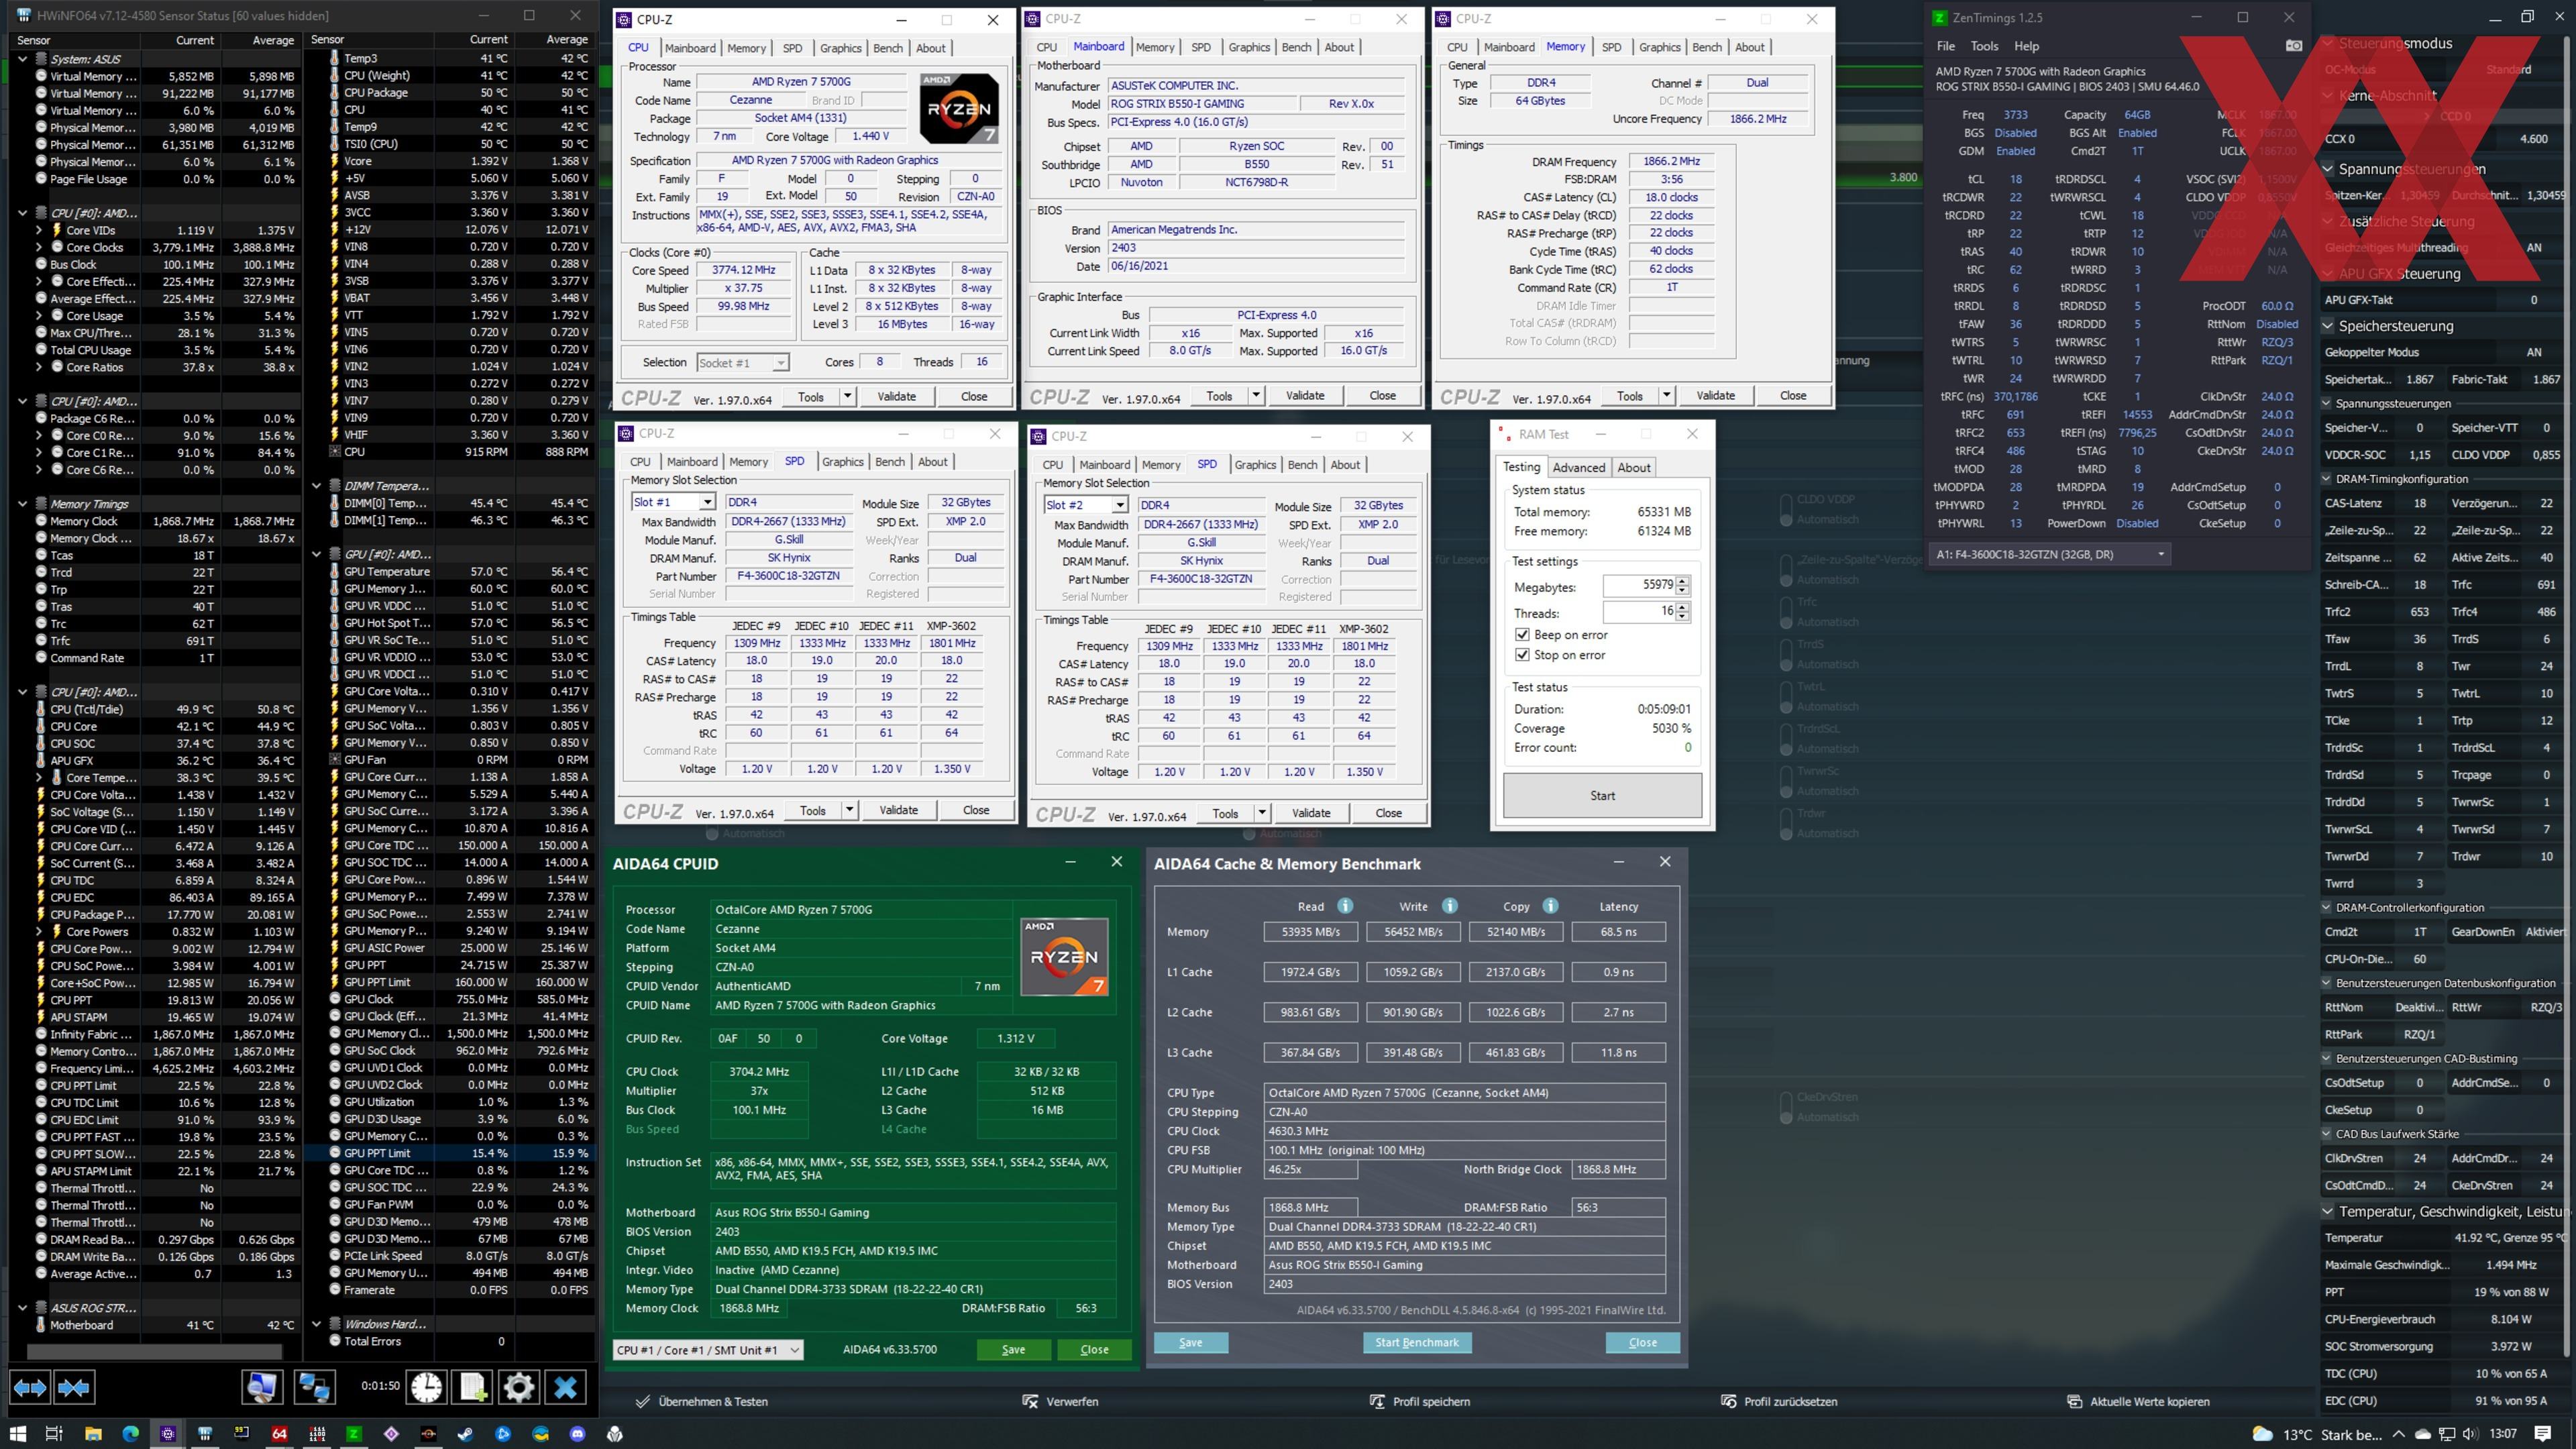Expand Core Clocks row in HWiNFO
Viewport: 2576px width, 1449px height.
point(39,247)
